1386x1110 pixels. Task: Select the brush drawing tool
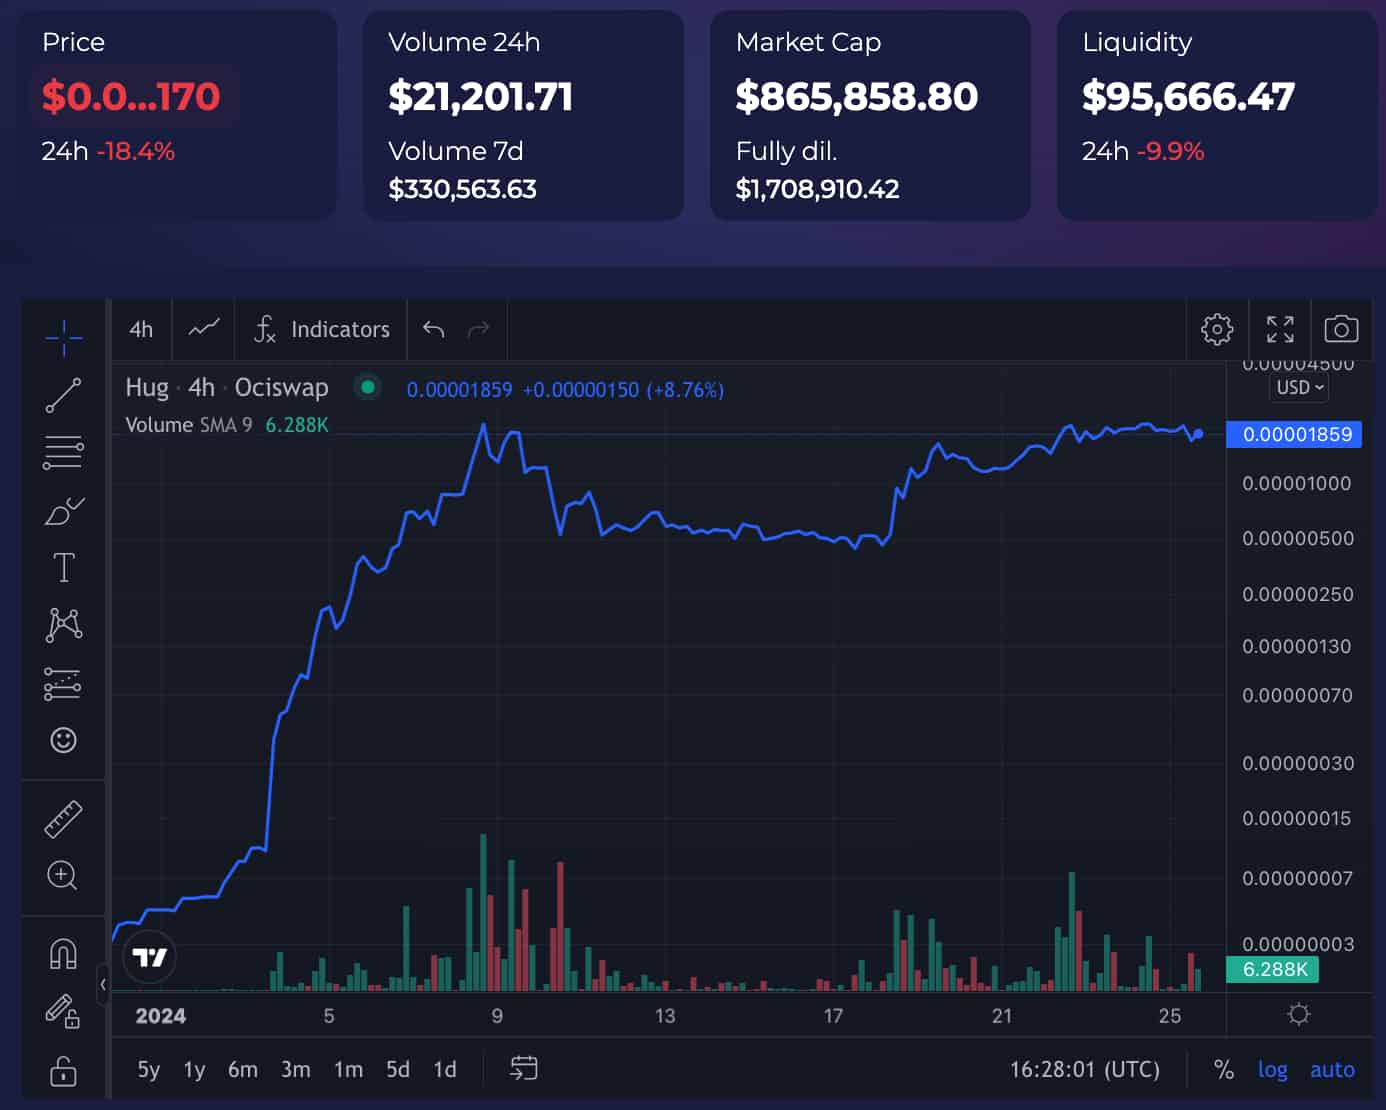[x=64, y=511]
